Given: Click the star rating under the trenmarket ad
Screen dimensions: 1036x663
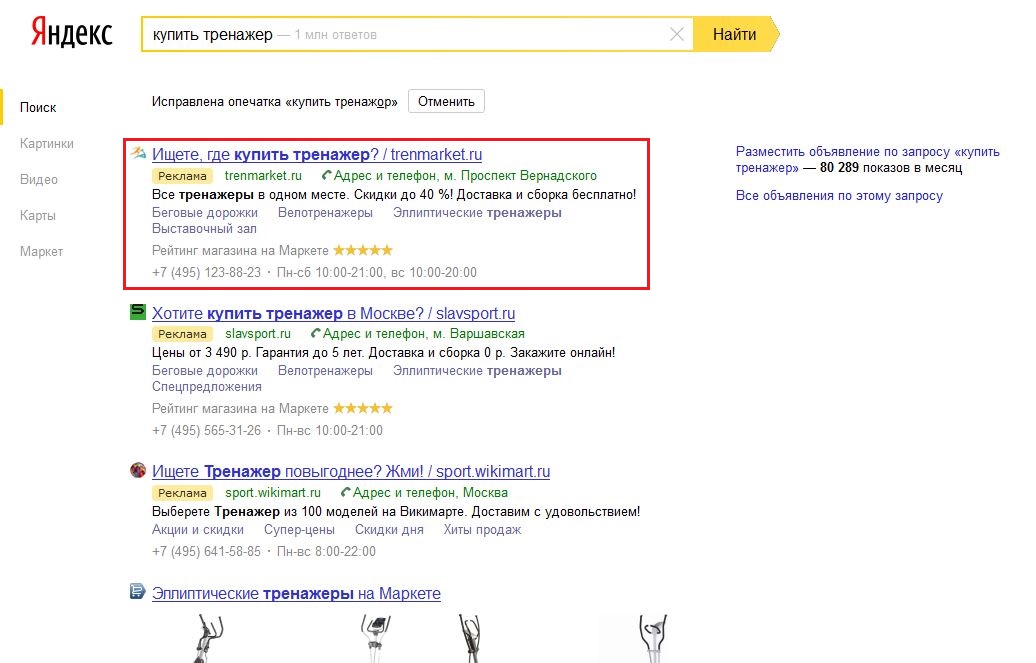Looking at the screenshot, I should click(x=363, y=250).
